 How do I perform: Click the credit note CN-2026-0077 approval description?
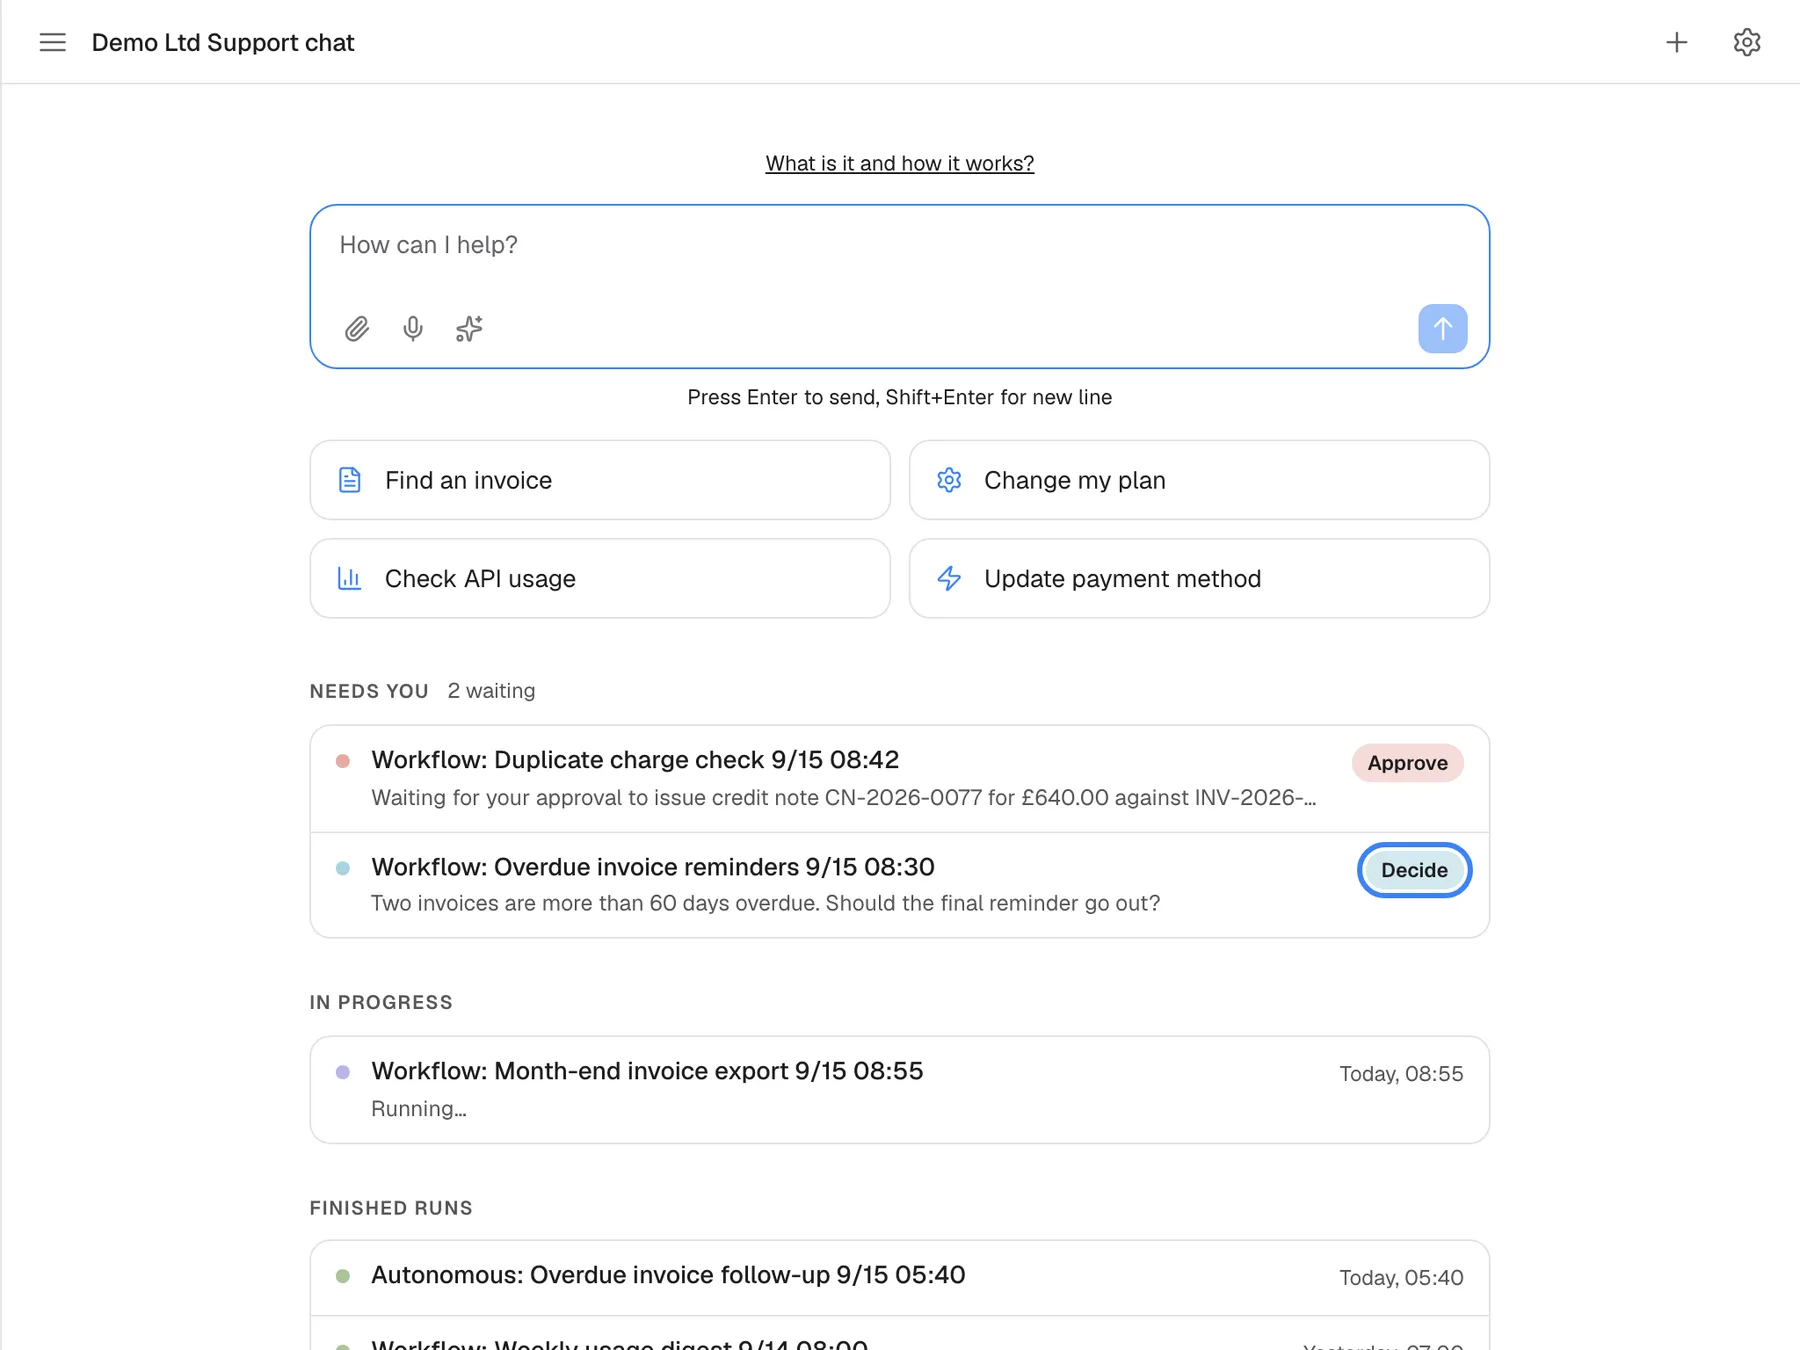click(x=843, y=798)
